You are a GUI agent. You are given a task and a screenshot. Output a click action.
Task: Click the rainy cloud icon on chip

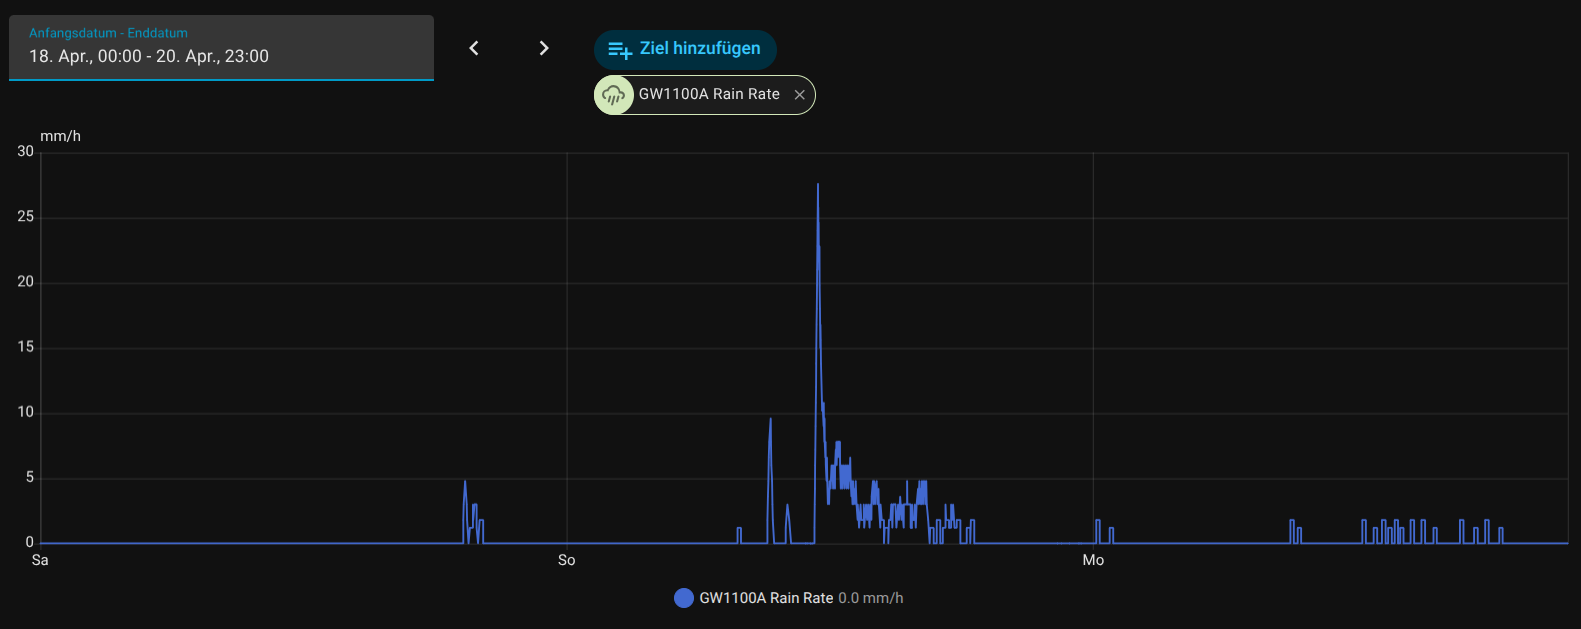614,95
